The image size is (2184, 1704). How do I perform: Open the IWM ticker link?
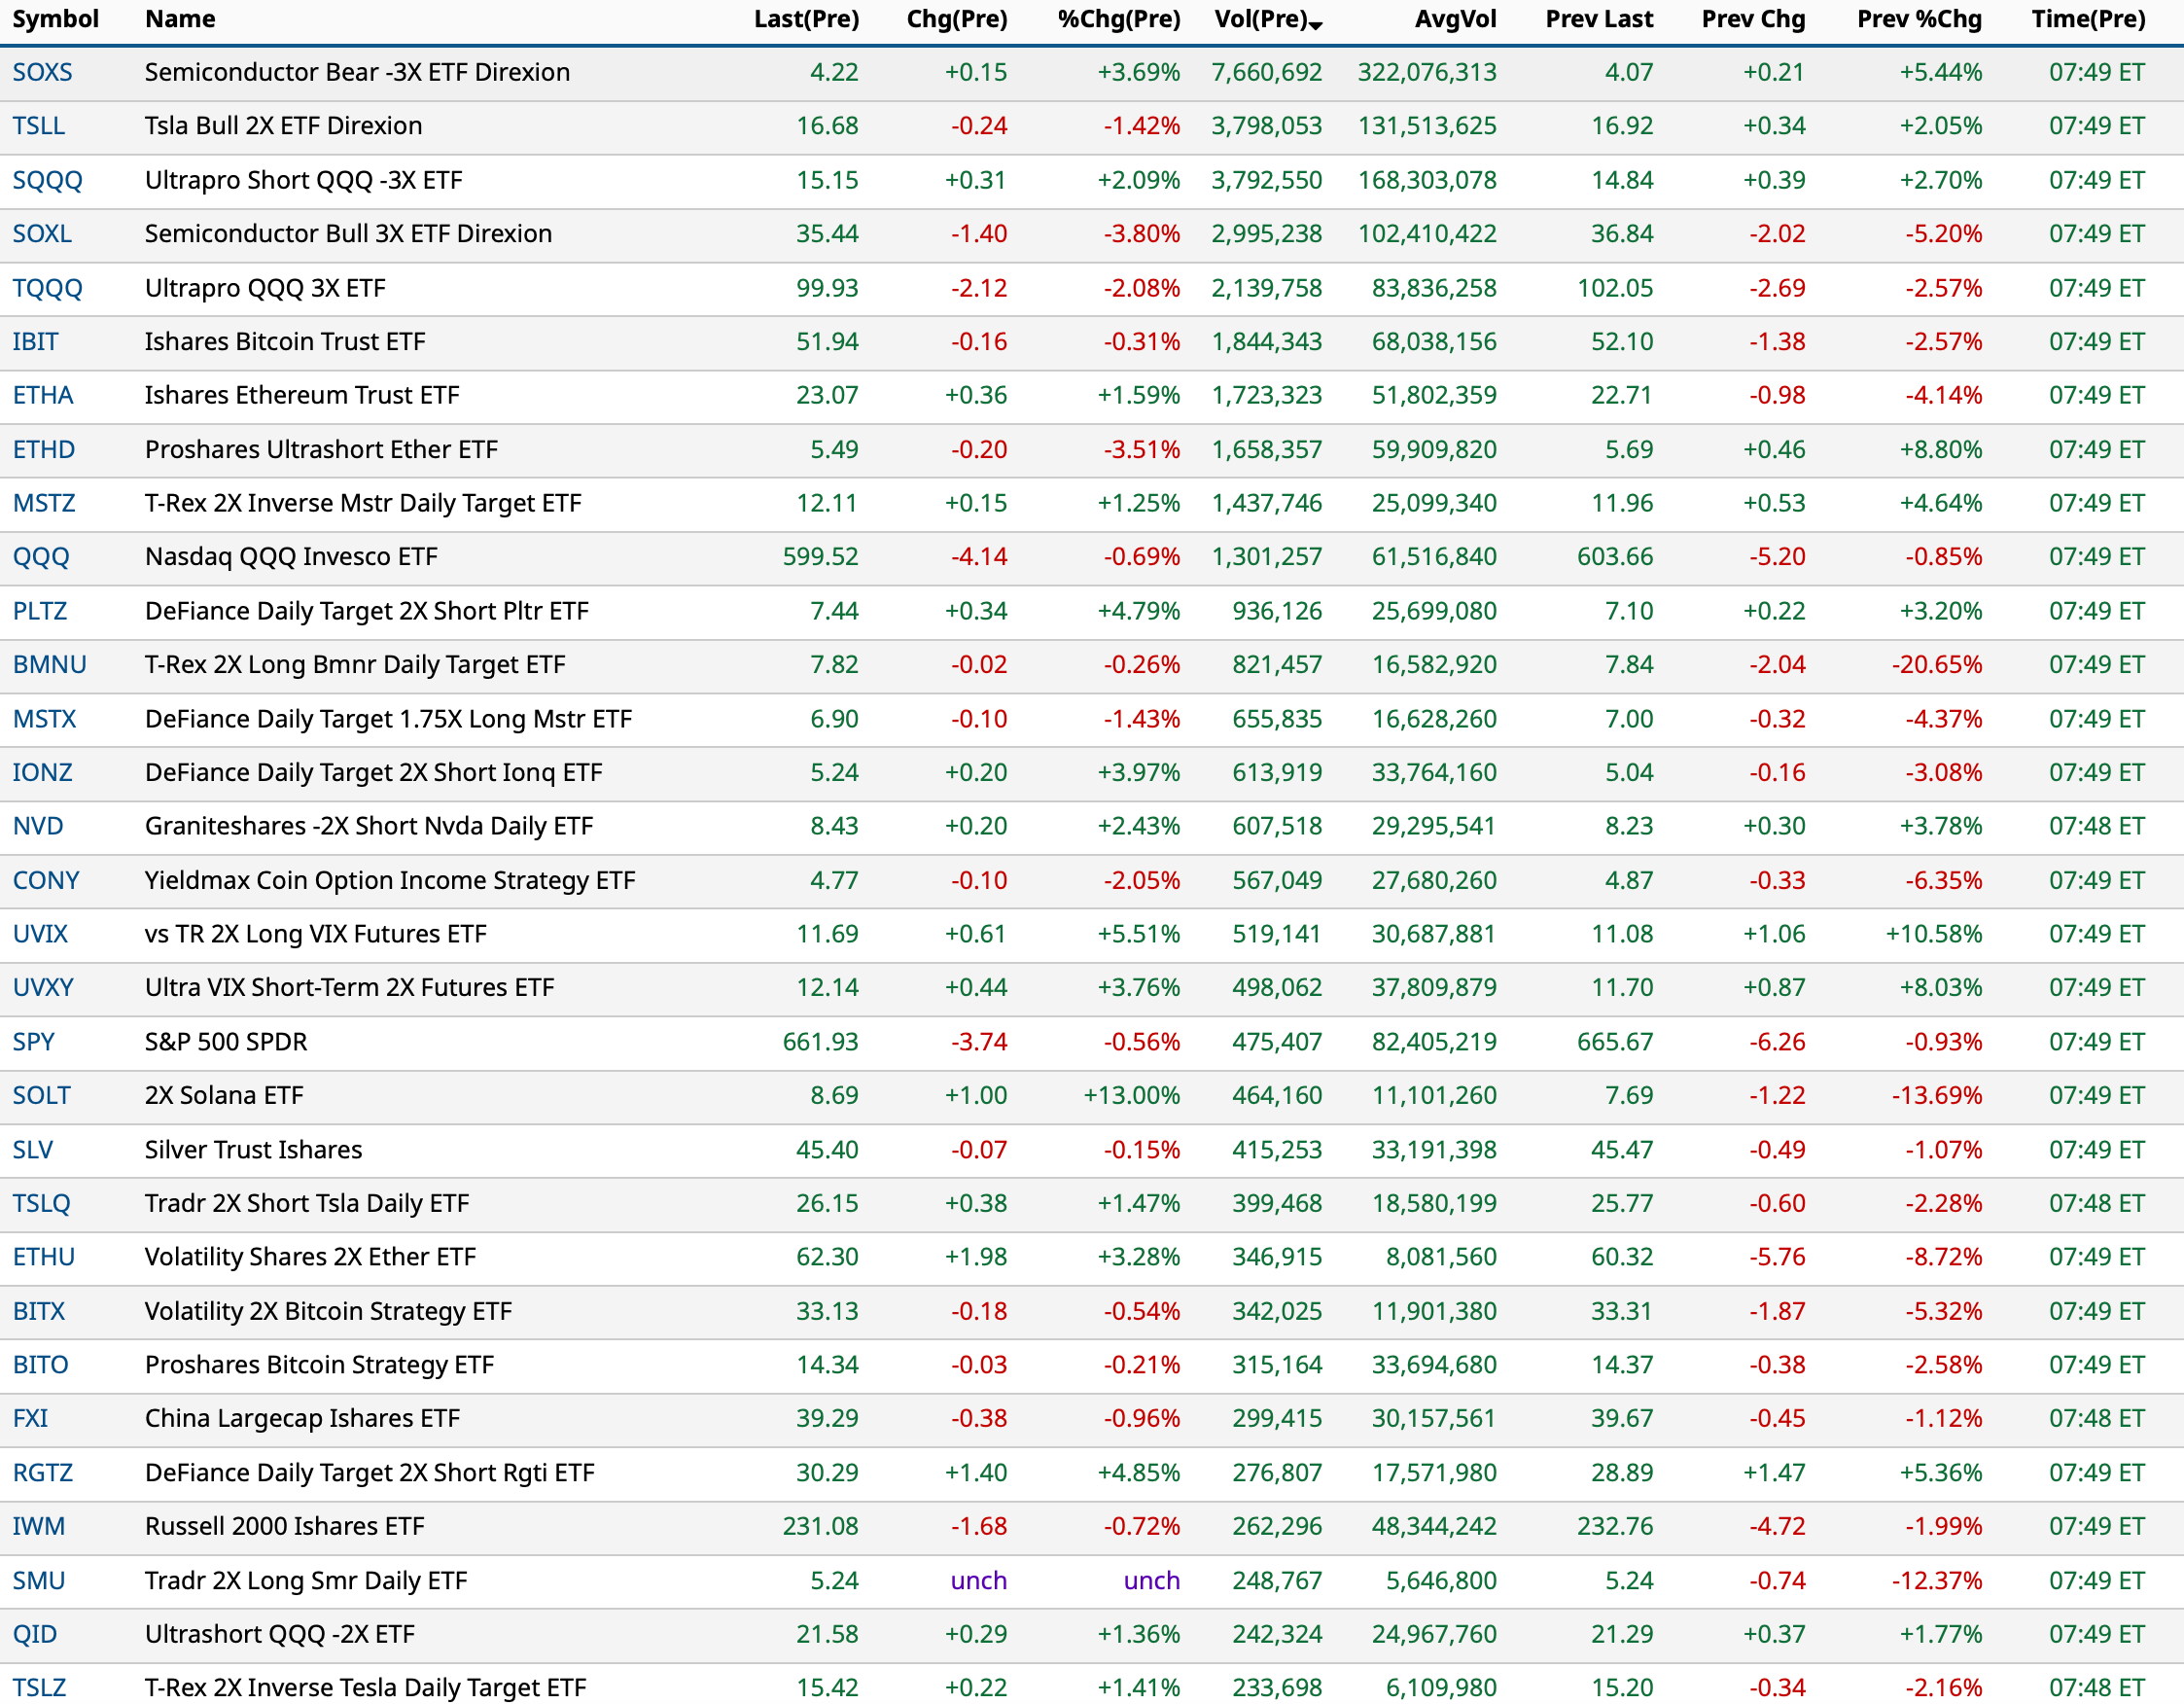click(38, 1527)
